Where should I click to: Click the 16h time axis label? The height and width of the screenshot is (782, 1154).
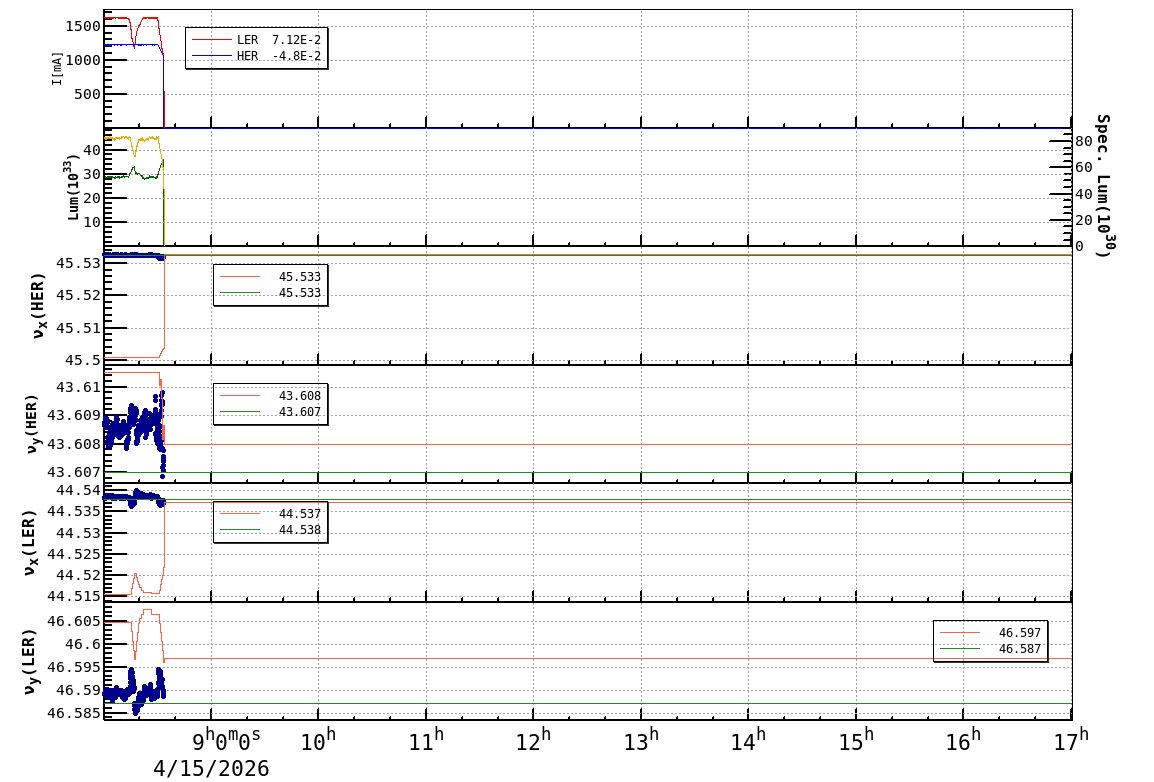(x=963, y=739)
